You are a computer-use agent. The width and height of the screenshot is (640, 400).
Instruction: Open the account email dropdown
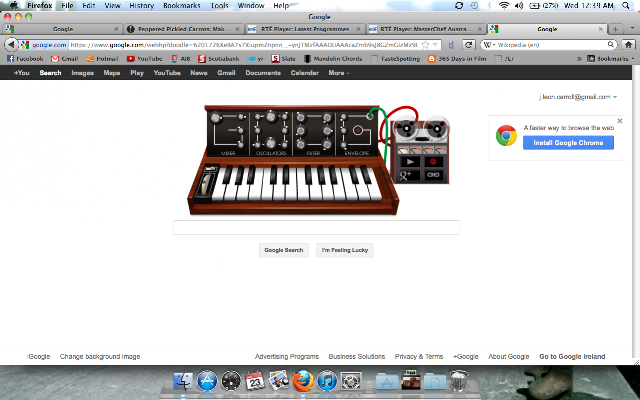tap(578, 97)
